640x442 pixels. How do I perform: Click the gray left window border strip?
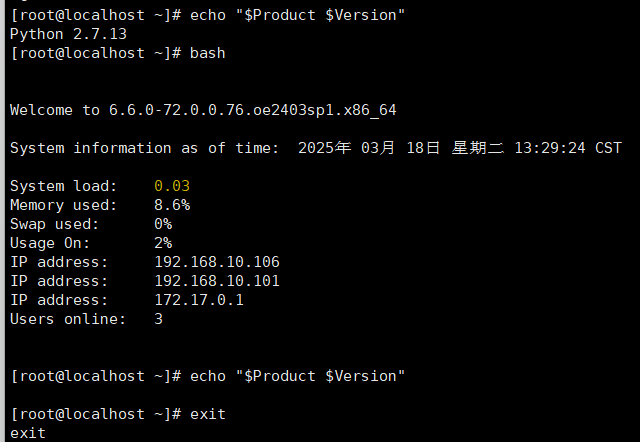click(x=2, y=221)
